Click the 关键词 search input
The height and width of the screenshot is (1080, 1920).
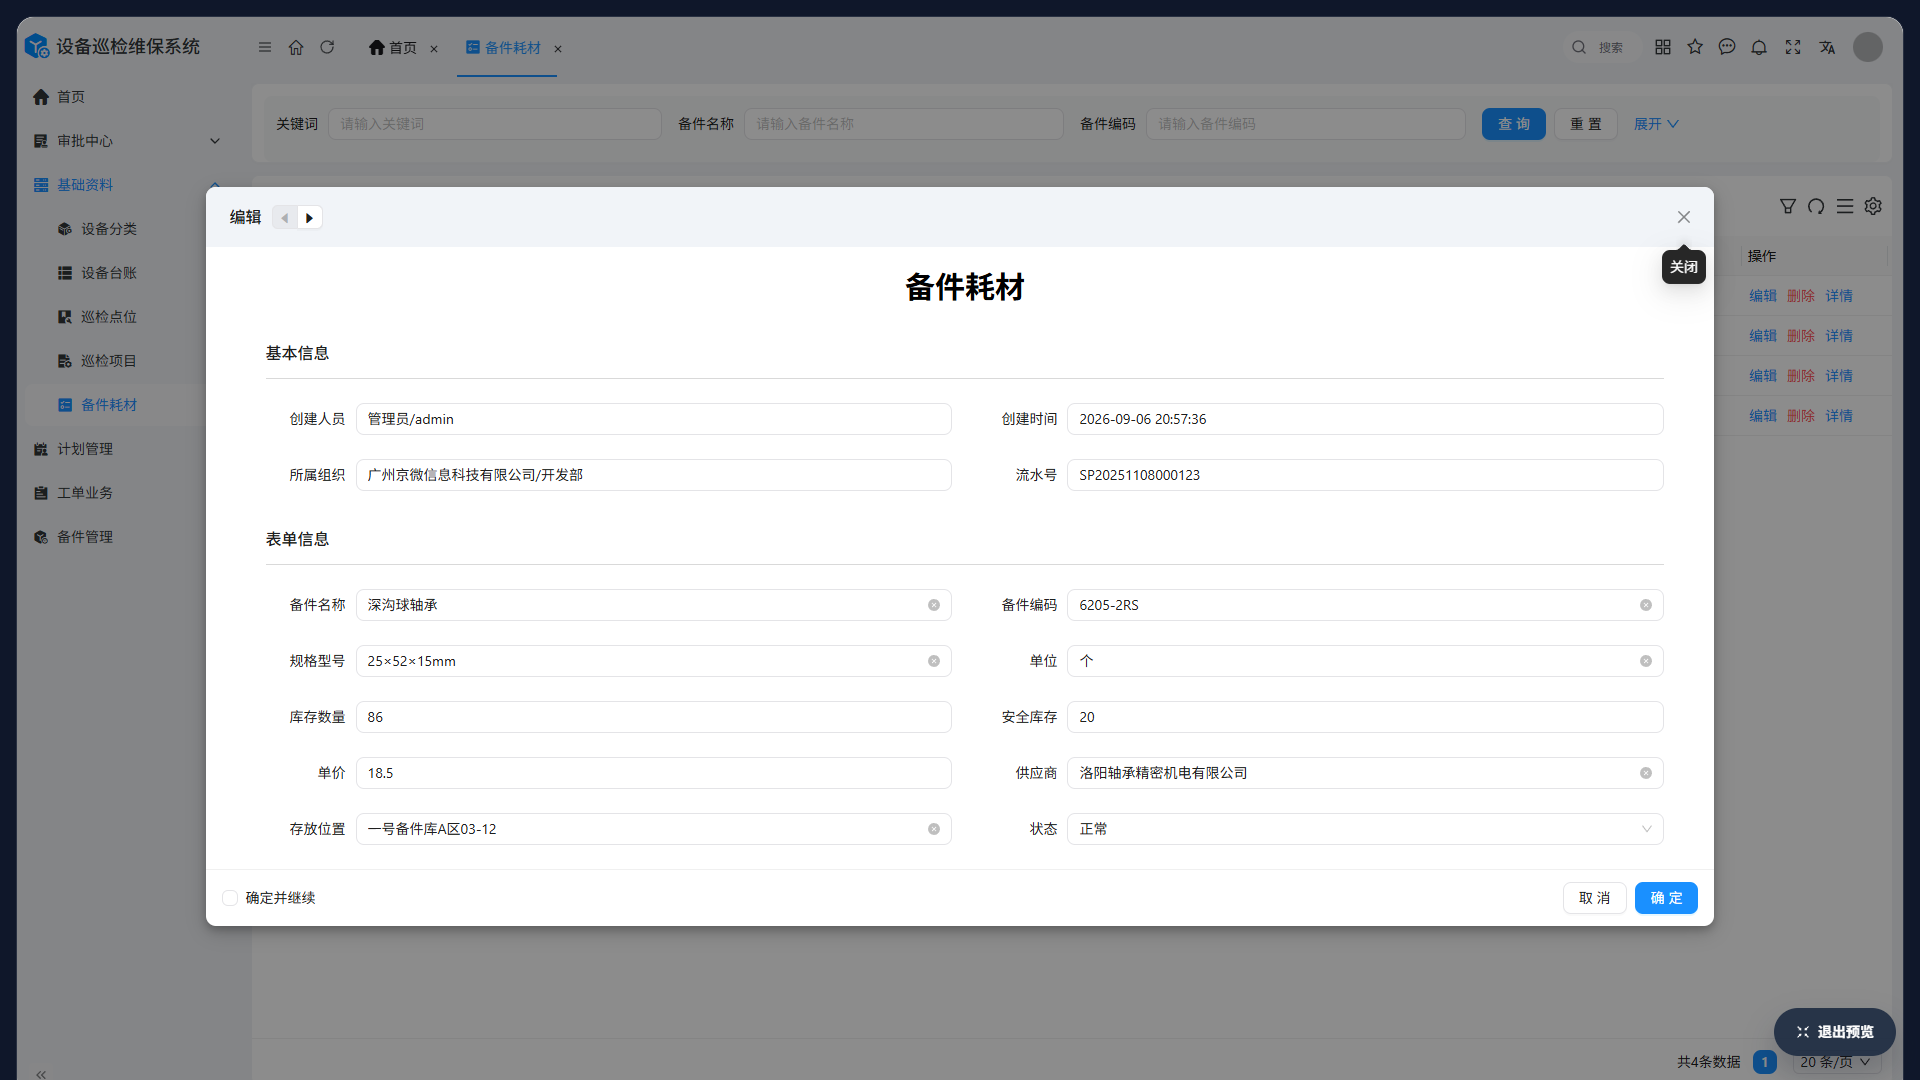click(495, 124)
